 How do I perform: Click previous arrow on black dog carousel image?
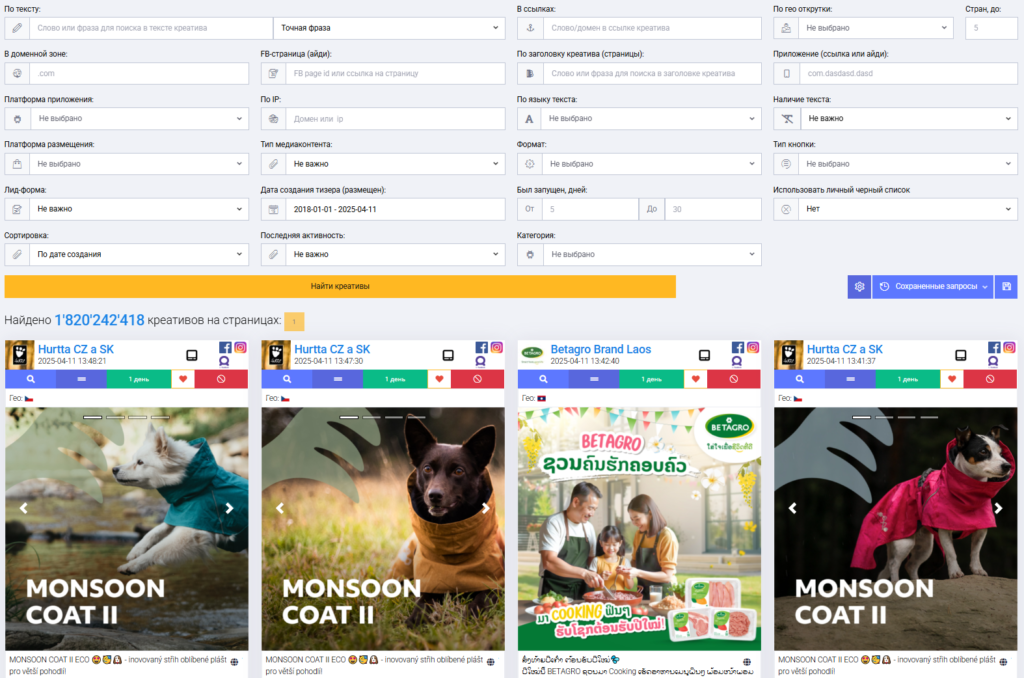[x=280, y=508]
